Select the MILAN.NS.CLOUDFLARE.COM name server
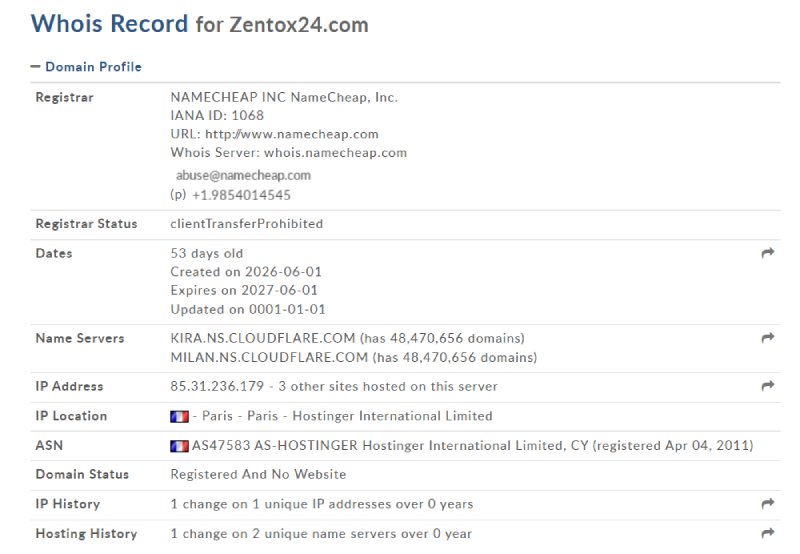The width and height of the screenshot is (800, 554). (269, 357)
